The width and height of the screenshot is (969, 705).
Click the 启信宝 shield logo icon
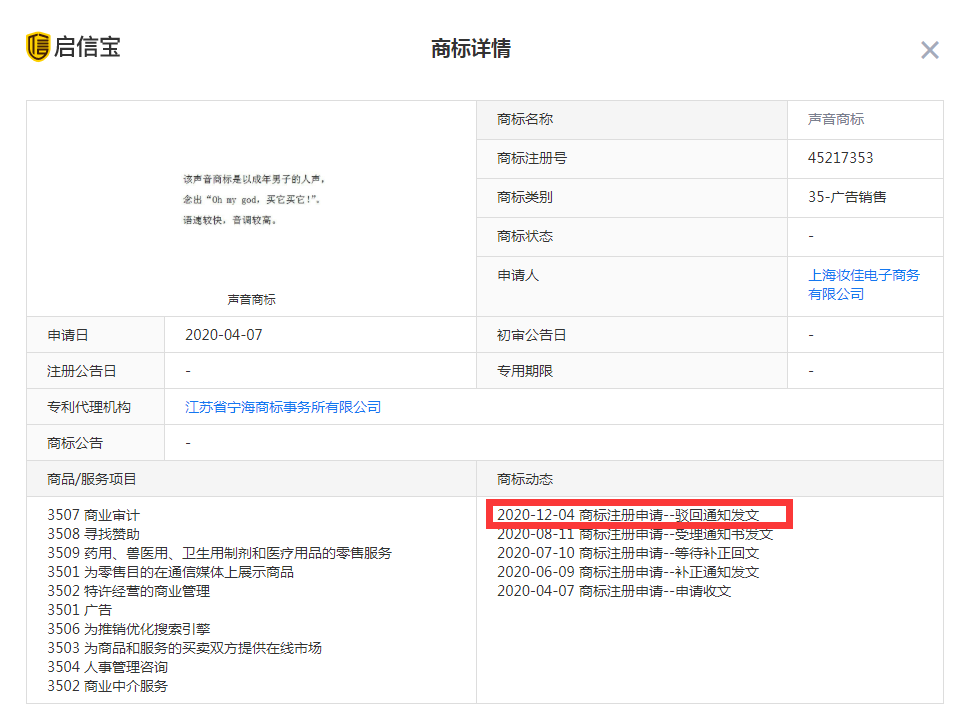coord(37,45)
